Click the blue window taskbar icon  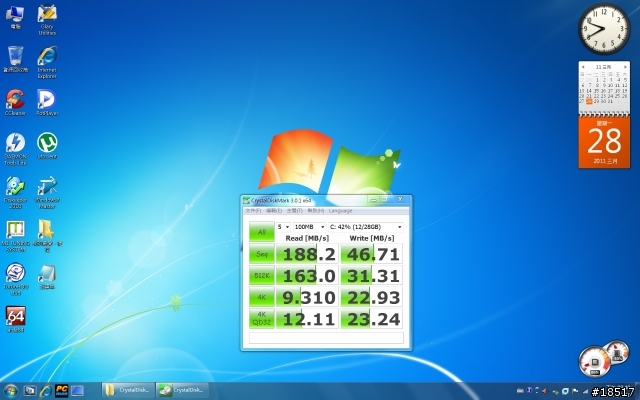77,391
